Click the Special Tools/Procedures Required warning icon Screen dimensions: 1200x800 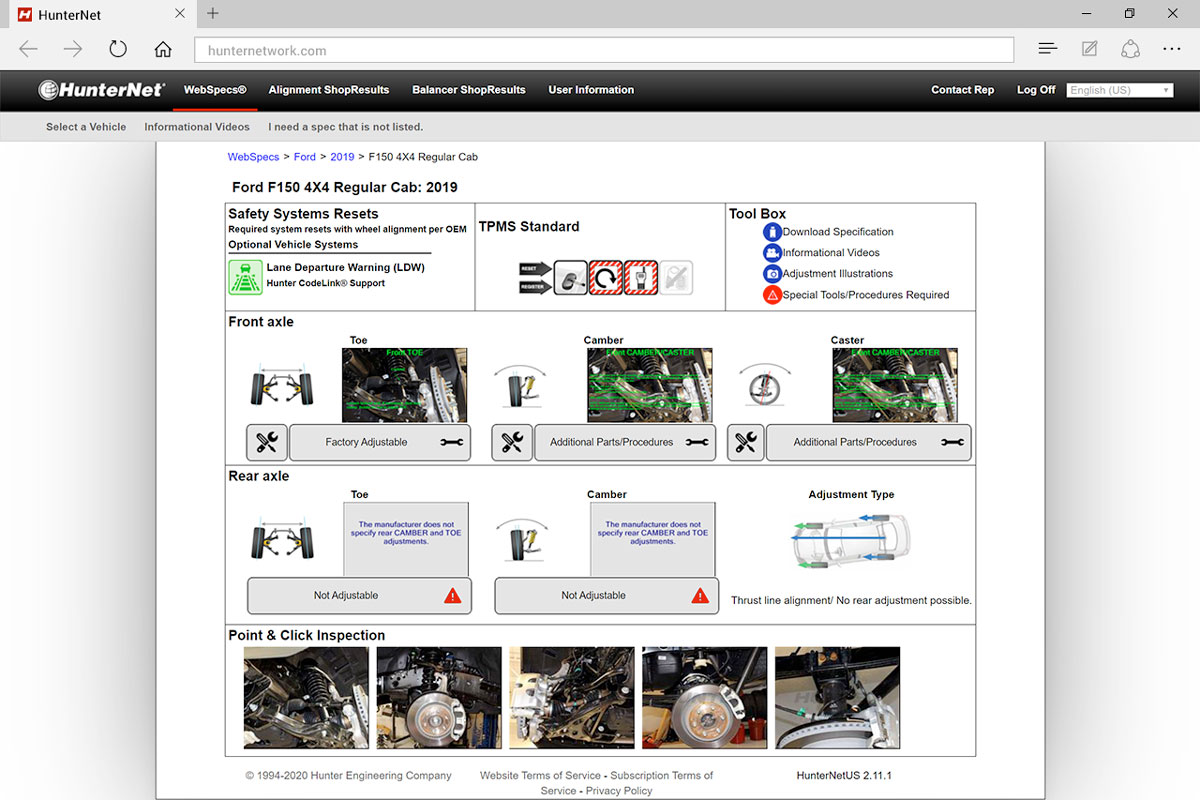click(x=772, y=294)
